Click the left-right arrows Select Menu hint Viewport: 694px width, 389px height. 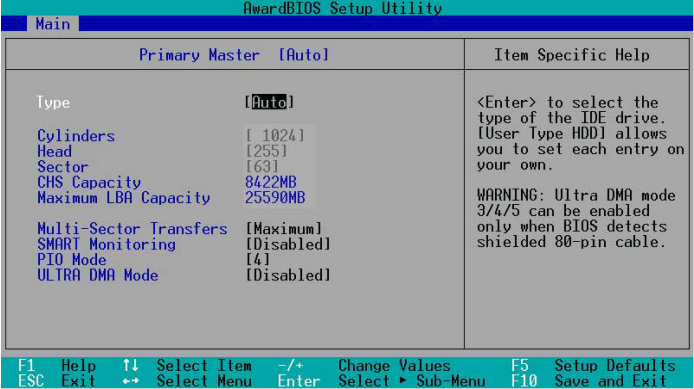(x=187, y=381)
